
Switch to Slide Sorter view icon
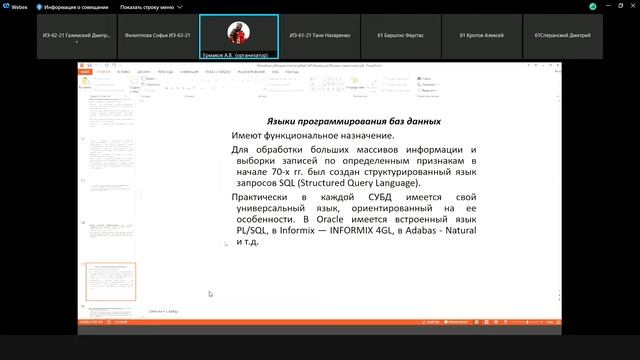(x=487, y=322)
